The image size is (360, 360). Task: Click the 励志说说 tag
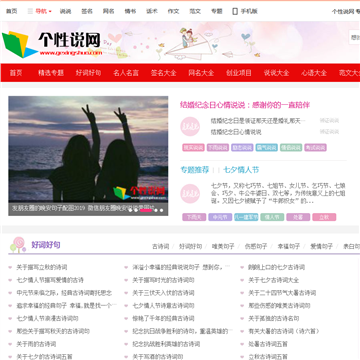click(242, 148)
